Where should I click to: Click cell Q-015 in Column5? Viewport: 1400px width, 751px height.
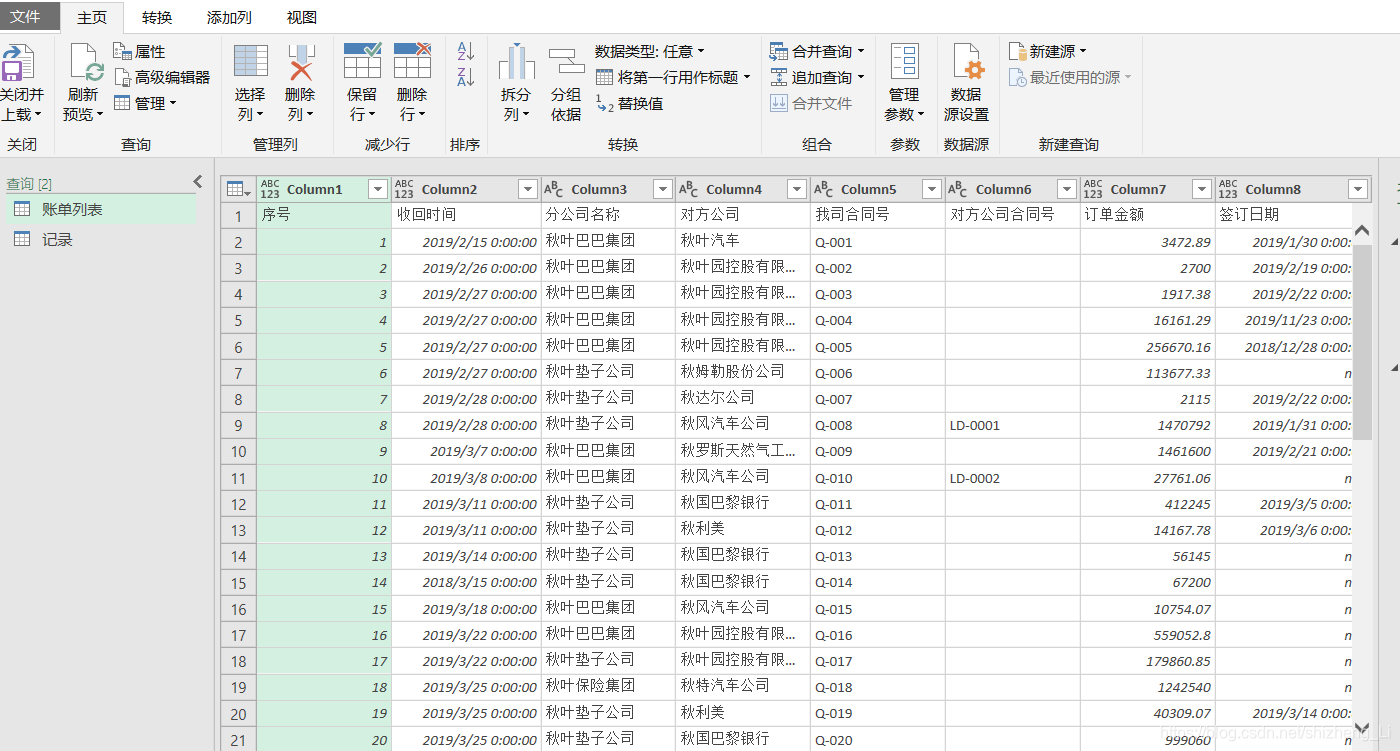coord(878,608)
